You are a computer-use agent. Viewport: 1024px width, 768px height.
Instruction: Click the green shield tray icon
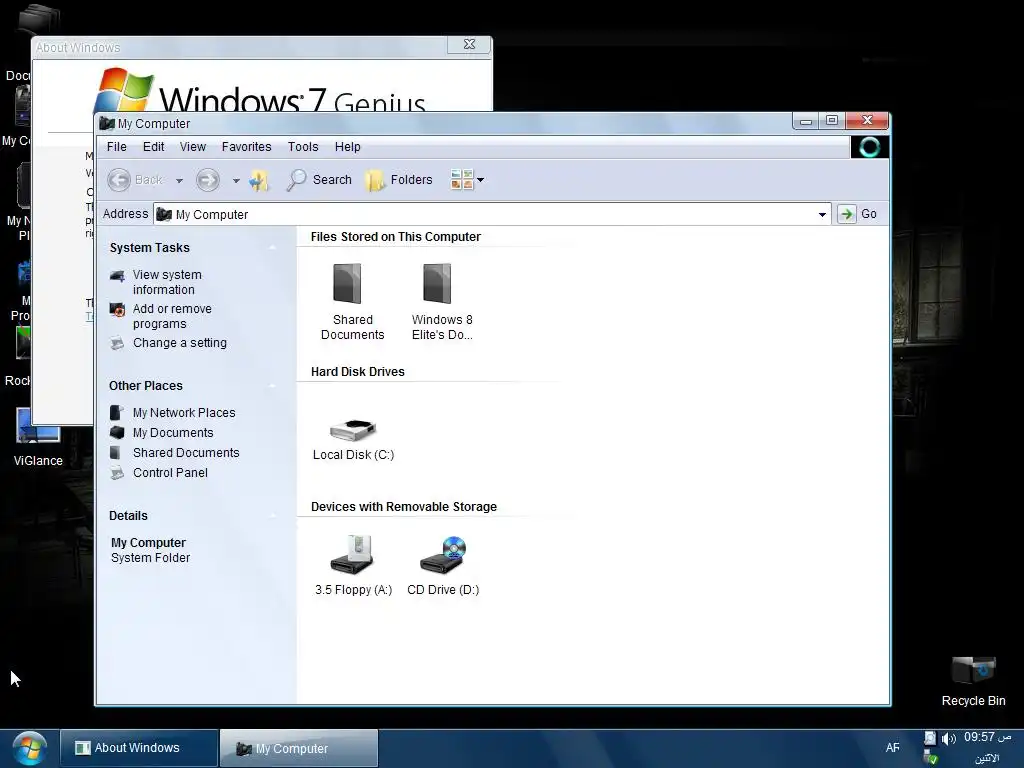point(931,758)
